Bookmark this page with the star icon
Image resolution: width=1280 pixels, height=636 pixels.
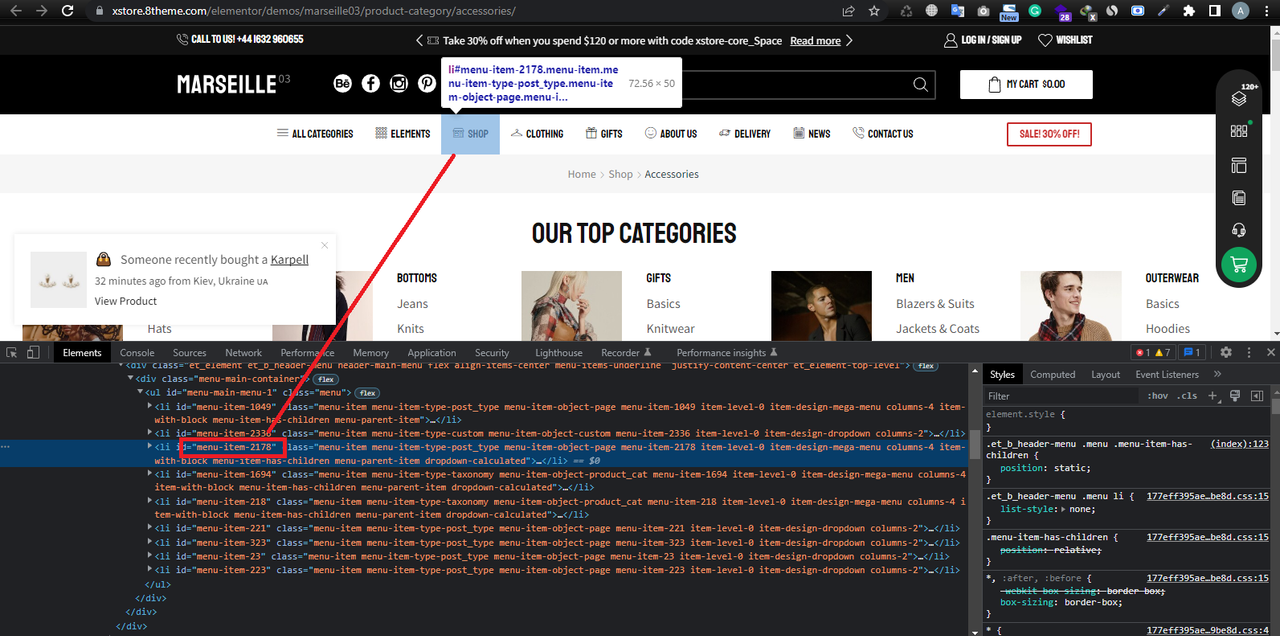click(x=874, y=11)
